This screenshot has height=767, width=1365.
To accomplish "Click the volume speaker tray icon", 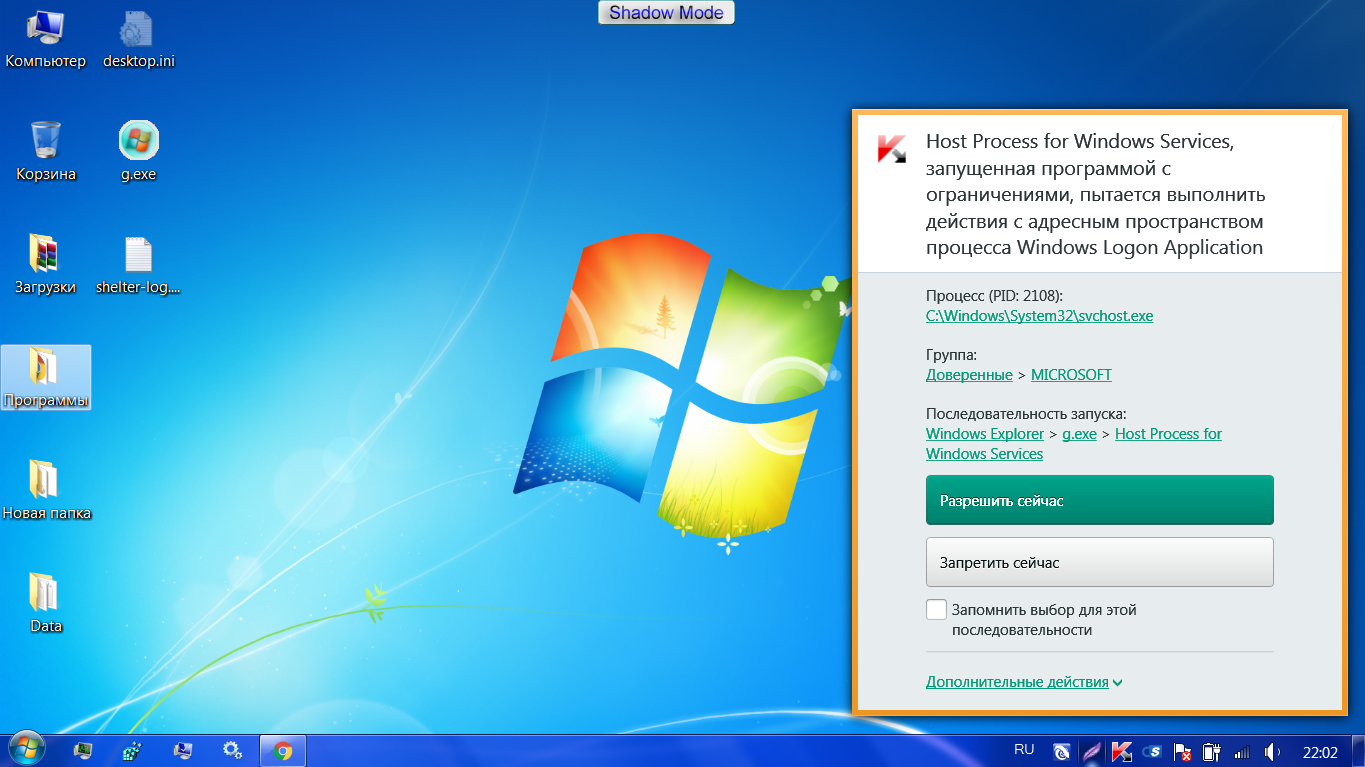I will 1273,751.
